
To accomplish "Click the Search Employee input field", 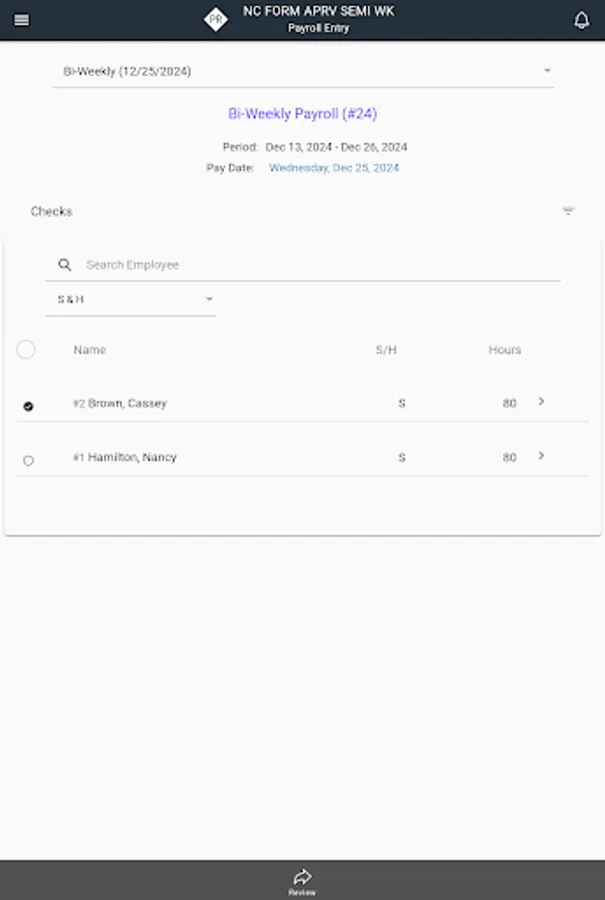I will tap(300, 264).
